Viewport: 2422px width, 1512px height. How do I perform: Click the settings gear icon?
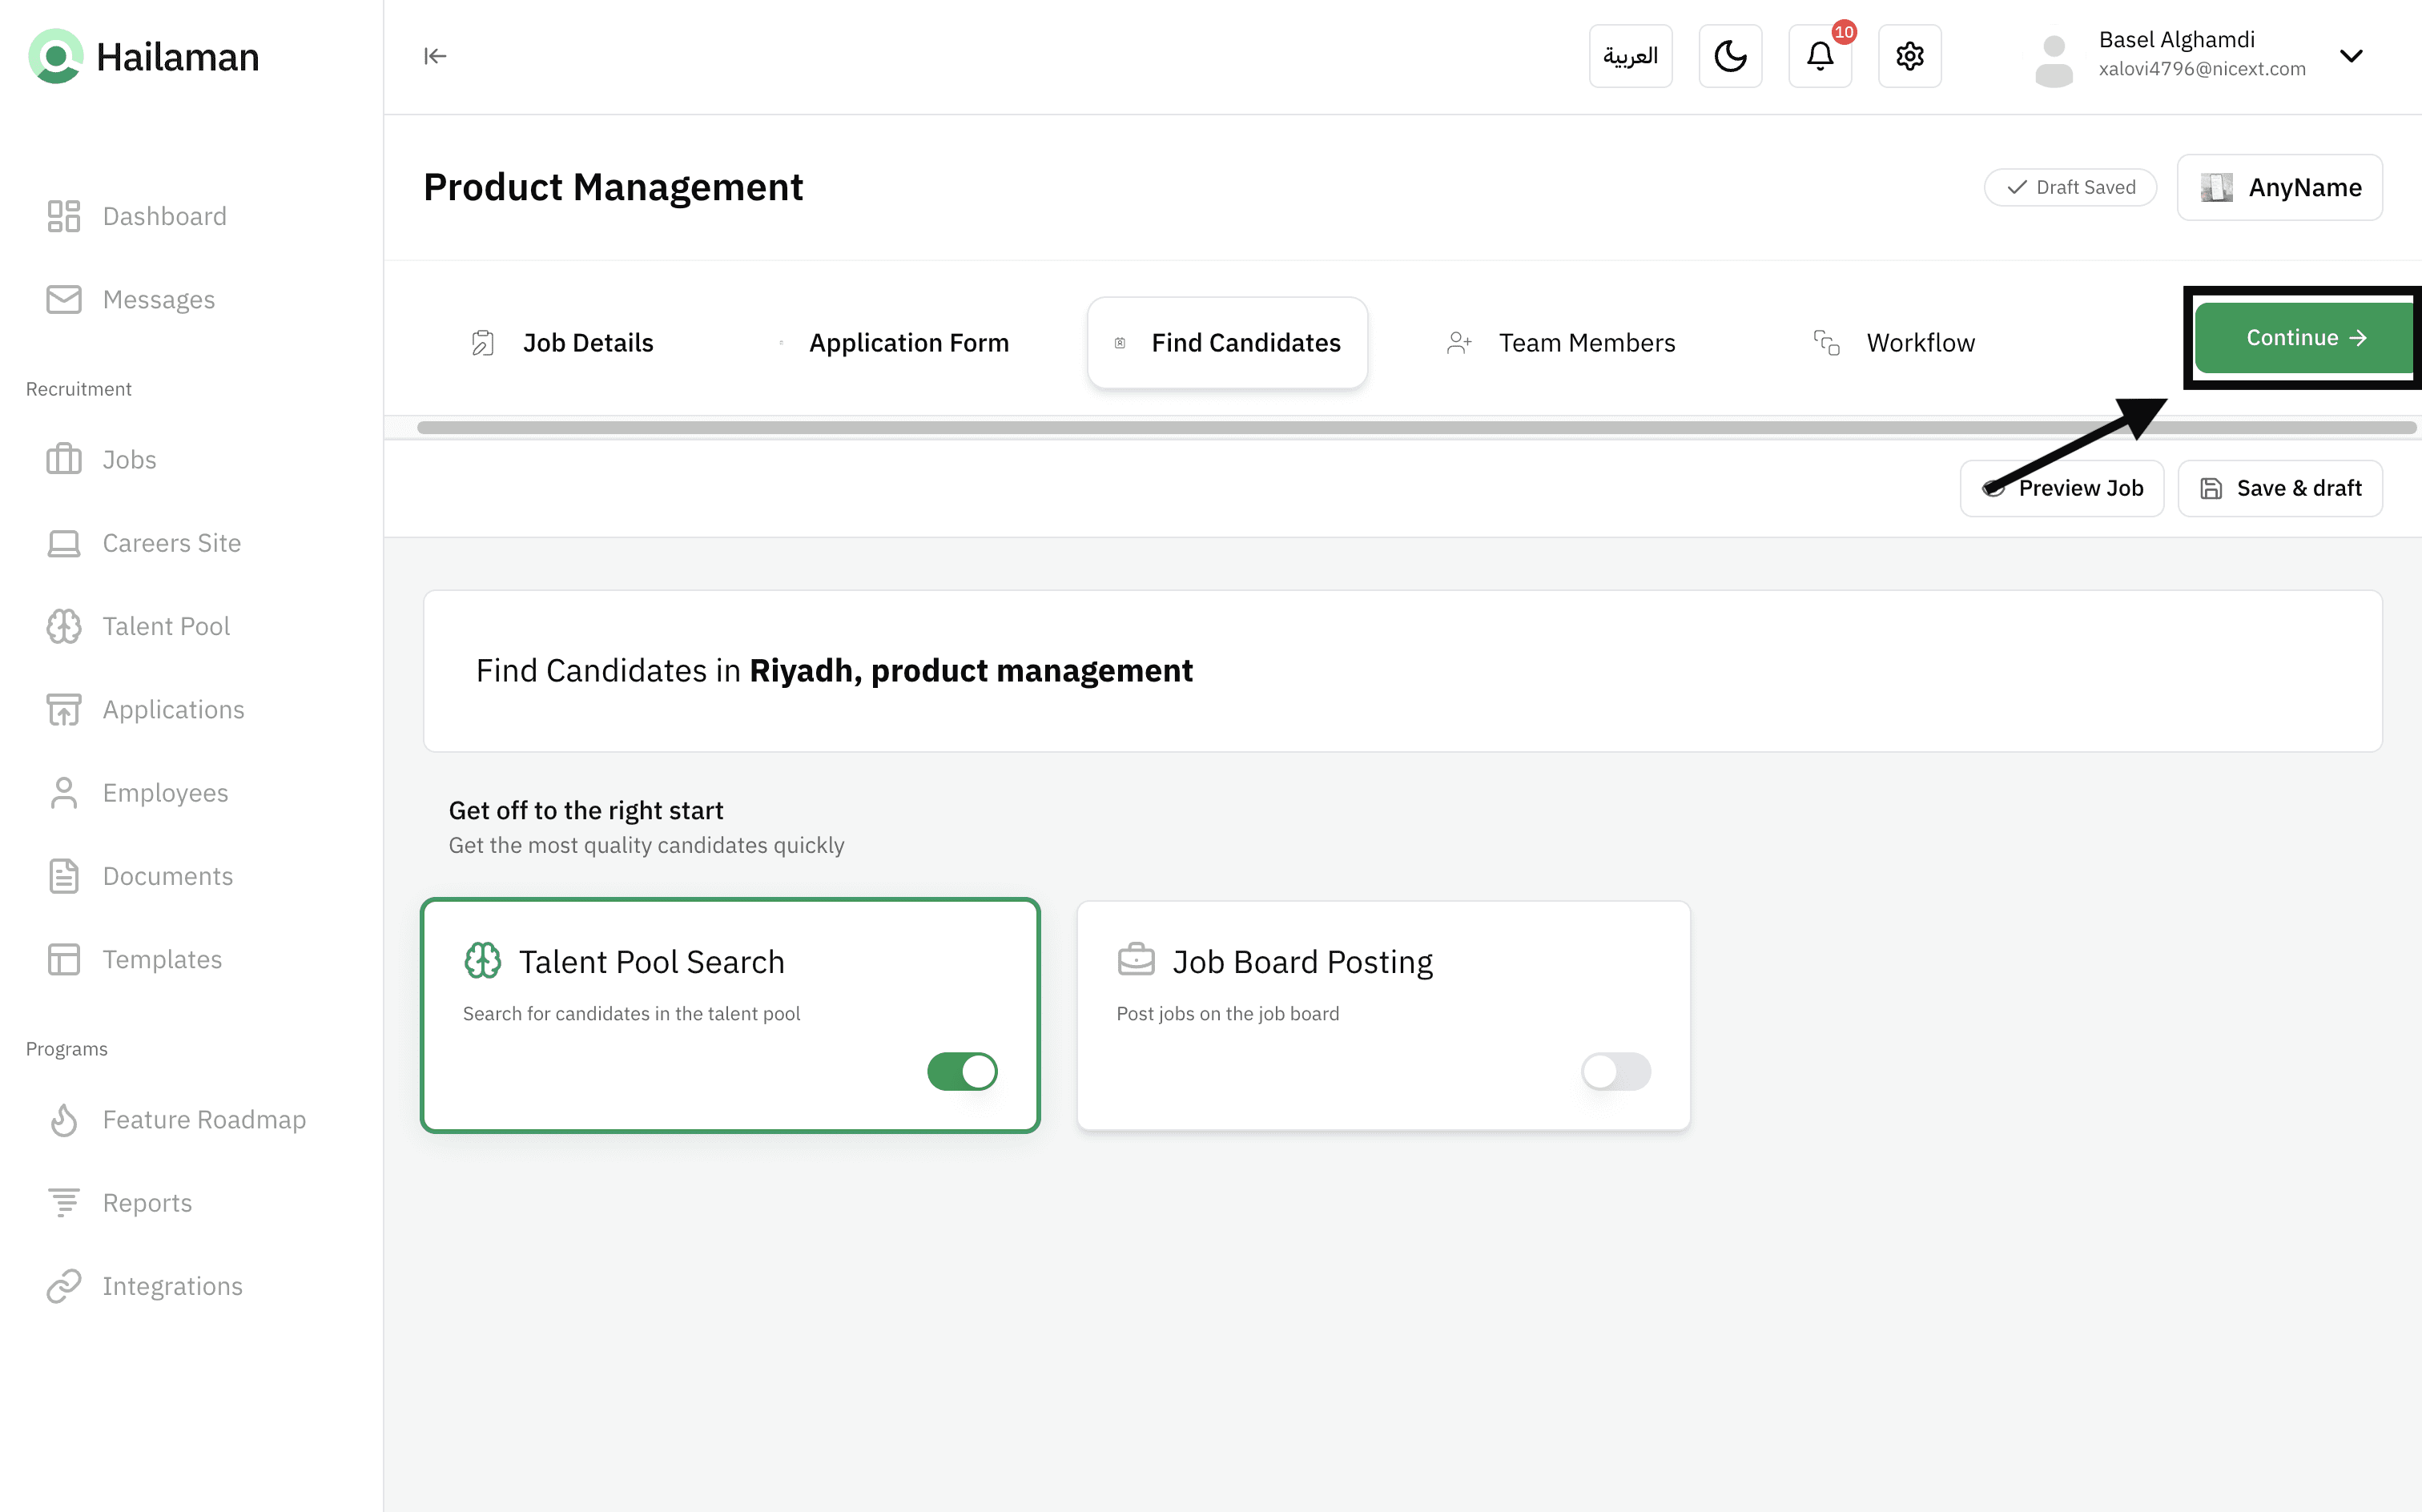[1909, 56]
